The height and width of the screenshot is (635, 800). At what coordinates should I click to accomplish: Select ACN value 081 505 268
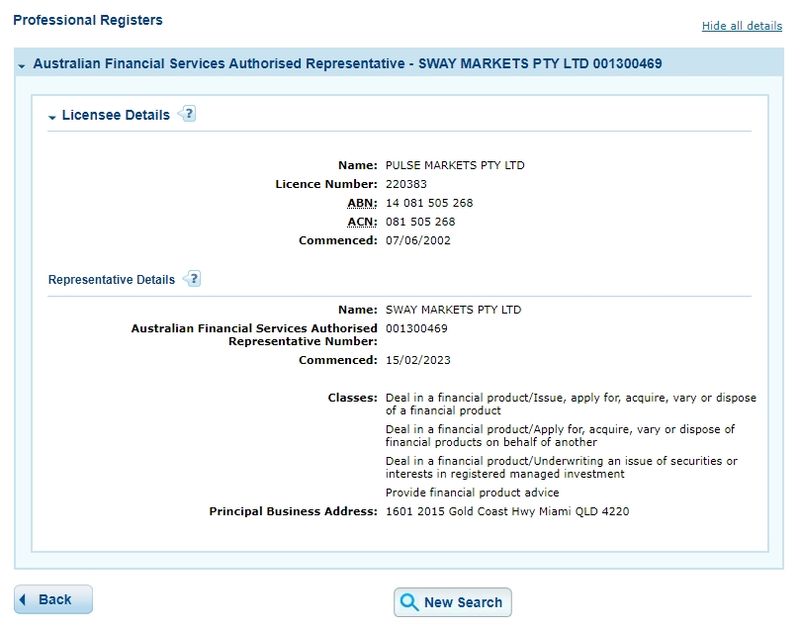(x=420, y=222)
